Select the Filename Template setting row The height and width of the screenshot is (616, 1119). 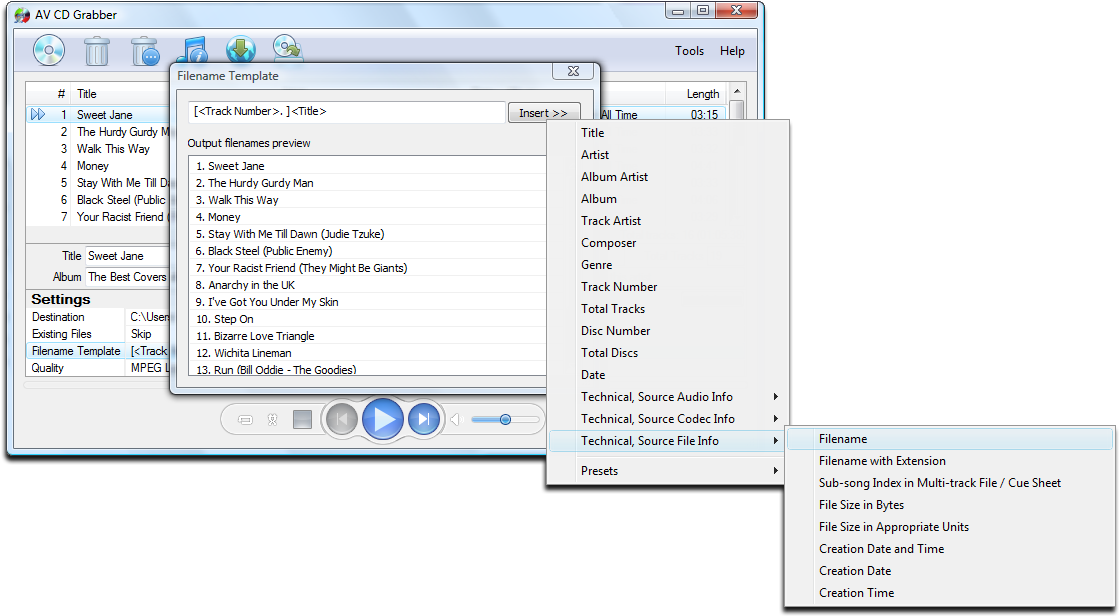[x=98, y=351]
